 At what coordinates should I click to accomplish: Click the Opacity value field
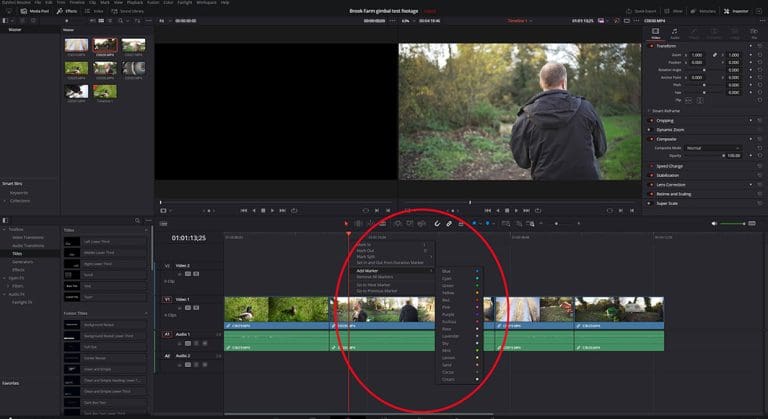[x=733, y=155]
